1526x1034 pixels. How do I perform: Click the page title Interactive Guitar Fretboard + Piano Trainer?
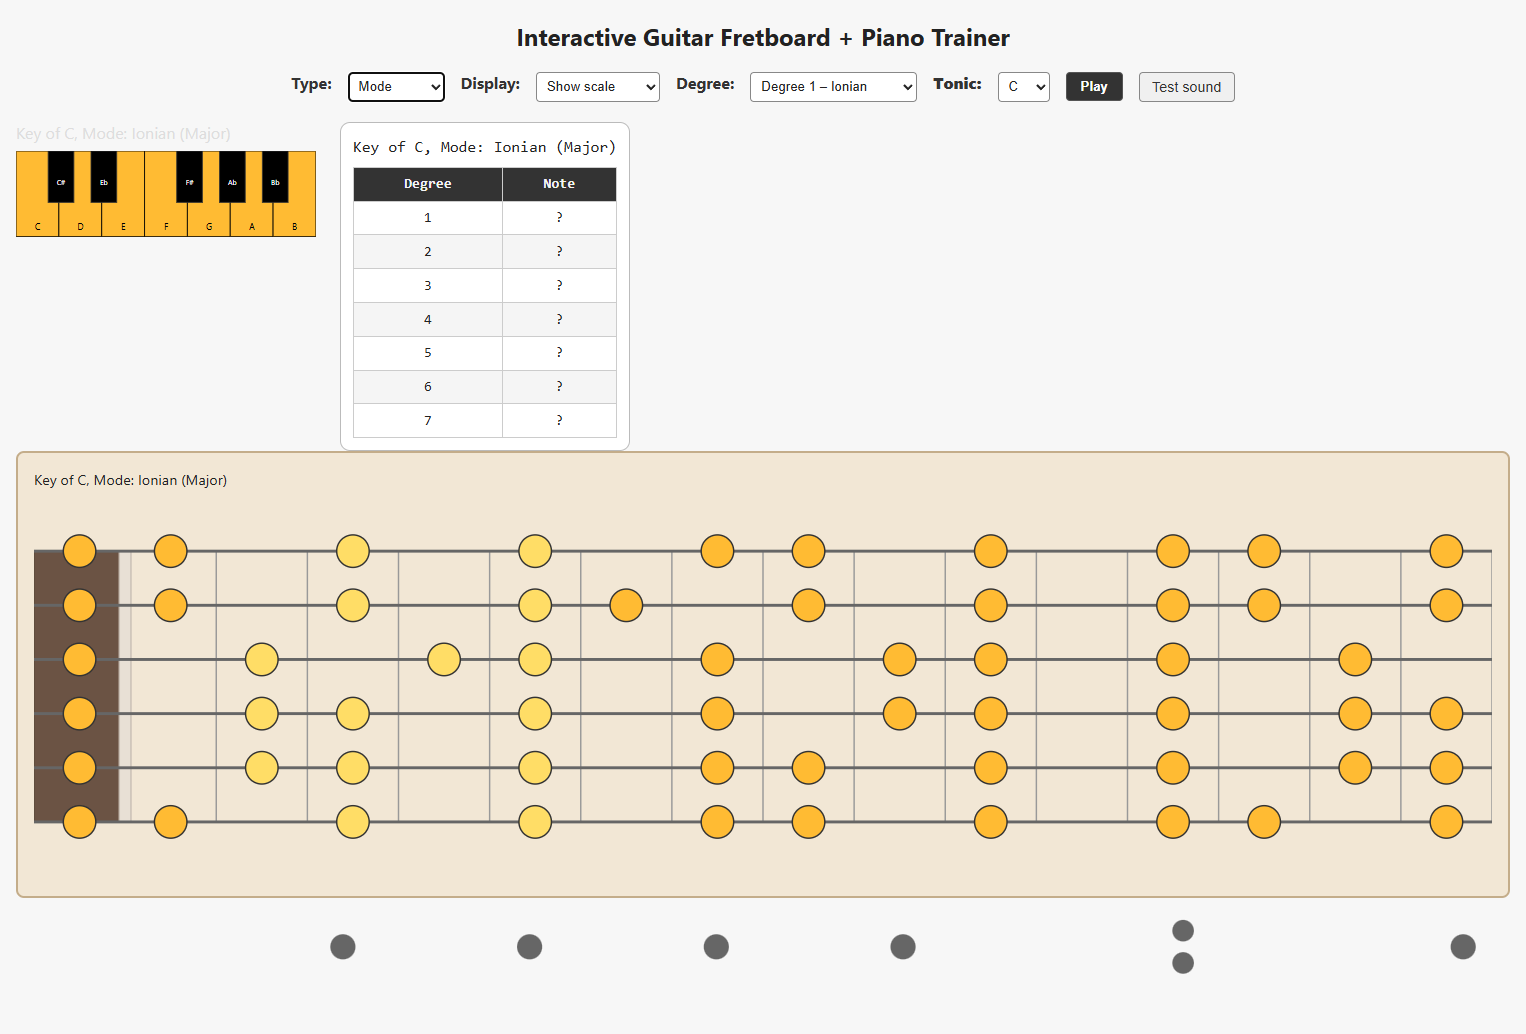pos(763,38)
